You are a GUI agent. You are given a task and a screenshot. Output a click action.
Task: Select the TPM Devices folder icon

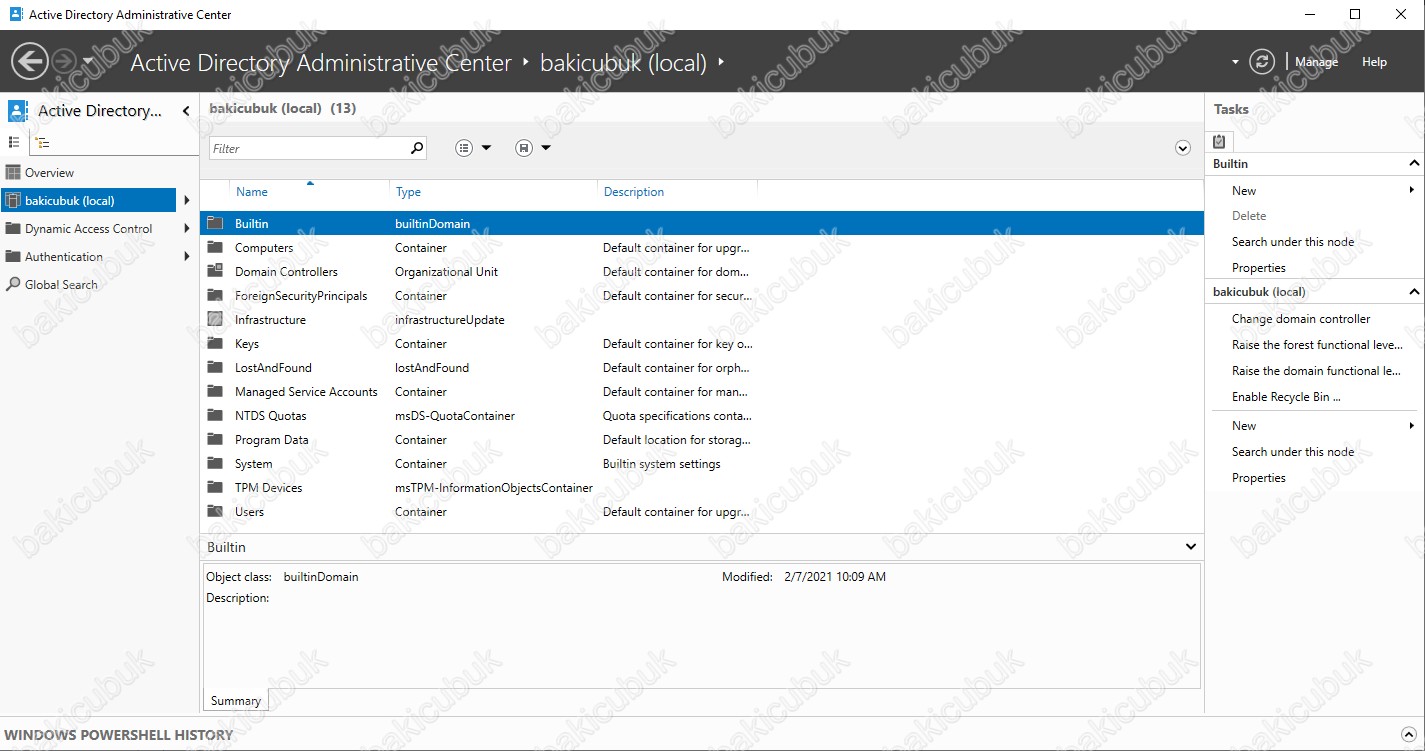click(215, 487)
